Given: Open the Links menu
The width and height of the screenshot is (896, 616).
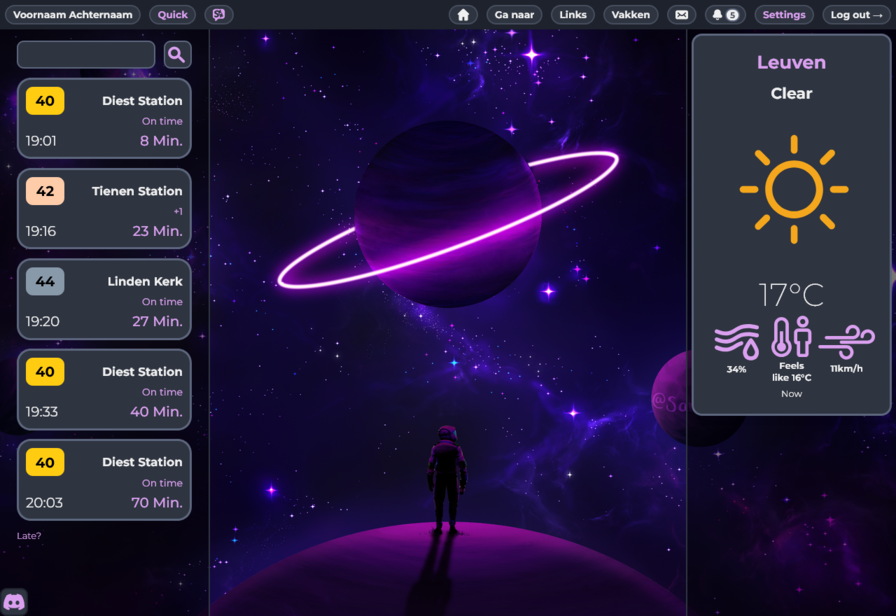Looking at the screenshot, I should coord(573,15).
